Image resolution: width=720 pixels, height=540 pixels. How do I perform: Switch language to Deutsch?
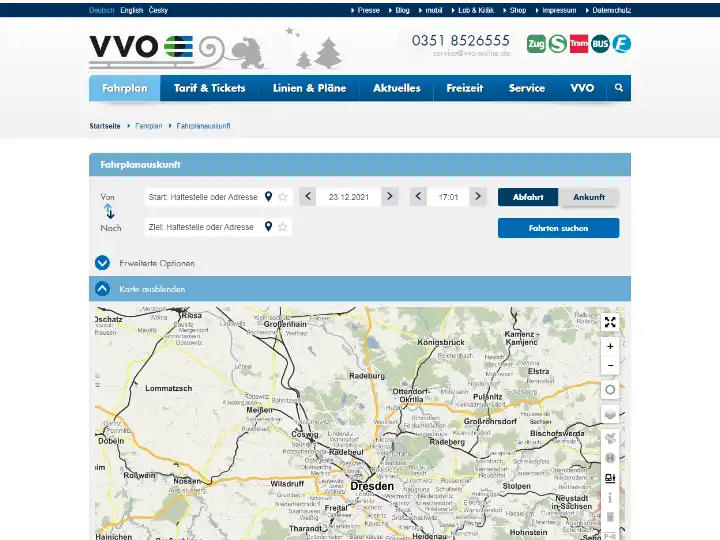(101, 10)
